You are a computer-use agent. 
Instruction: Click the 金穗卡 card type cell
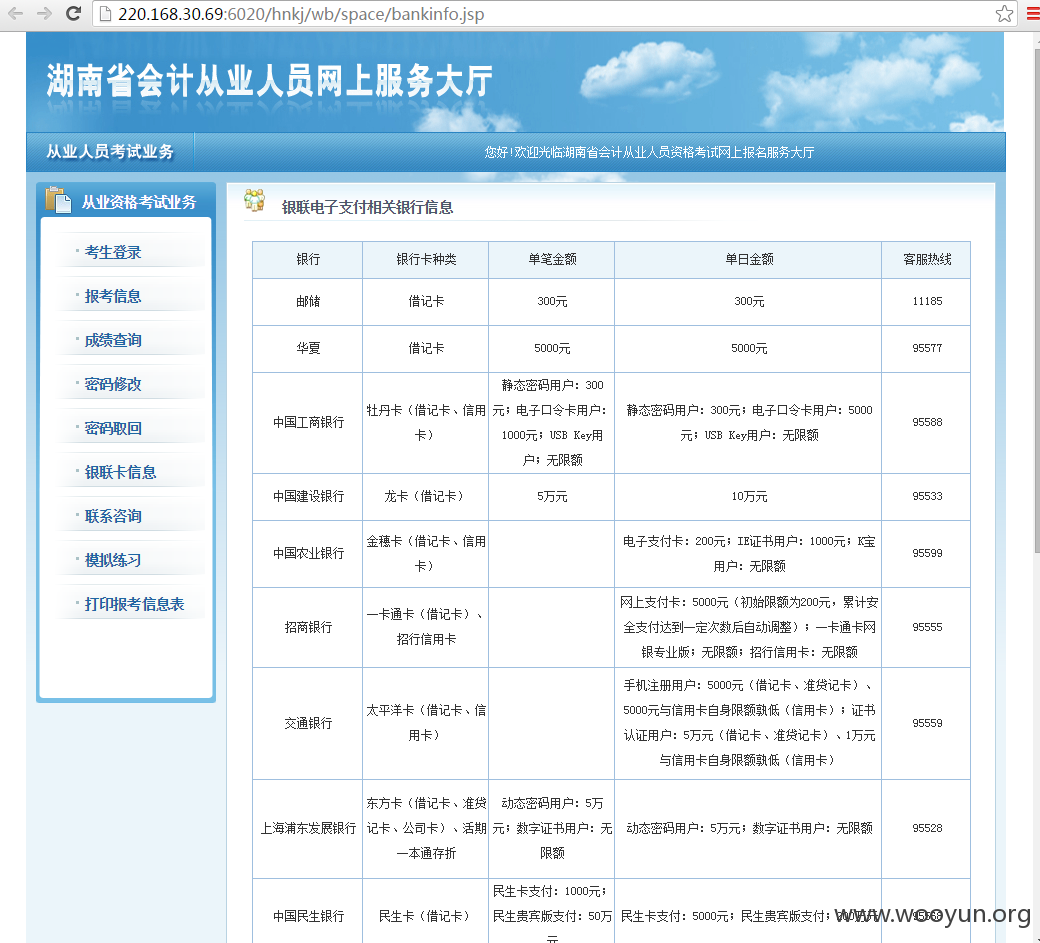click(x=426, y=554)
